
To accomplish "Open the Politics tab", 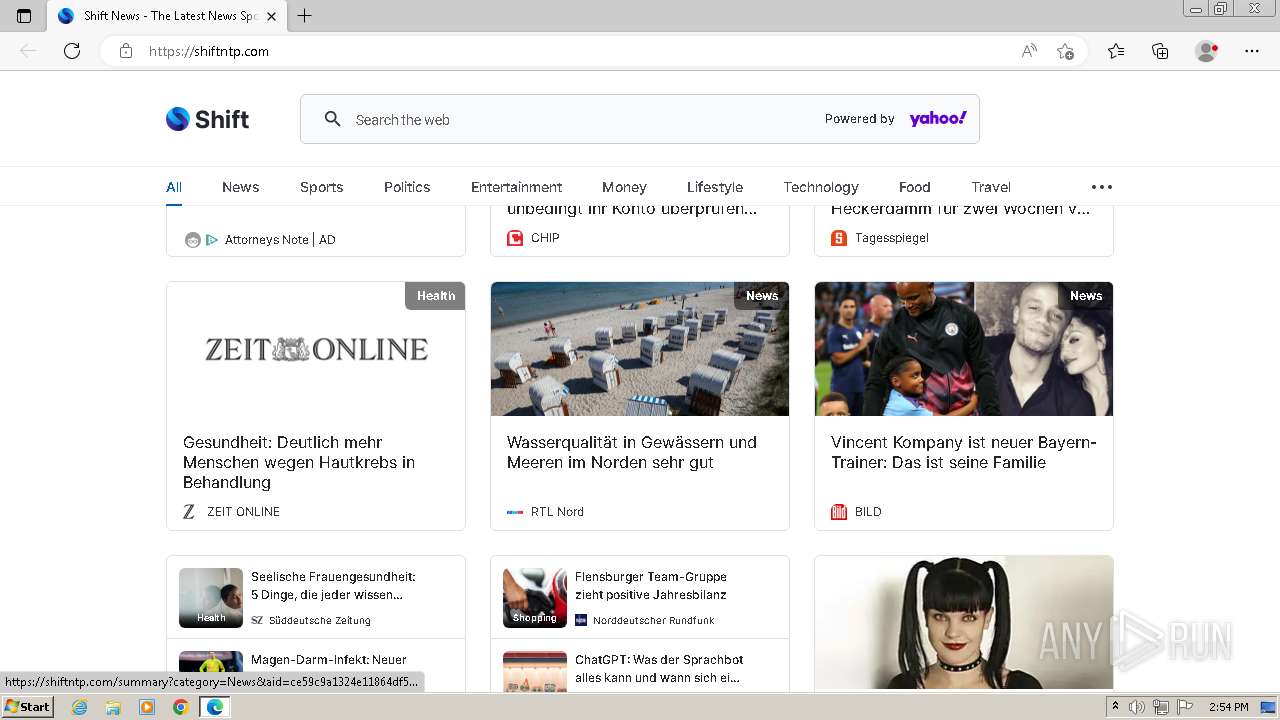I will tap(407, 187).
